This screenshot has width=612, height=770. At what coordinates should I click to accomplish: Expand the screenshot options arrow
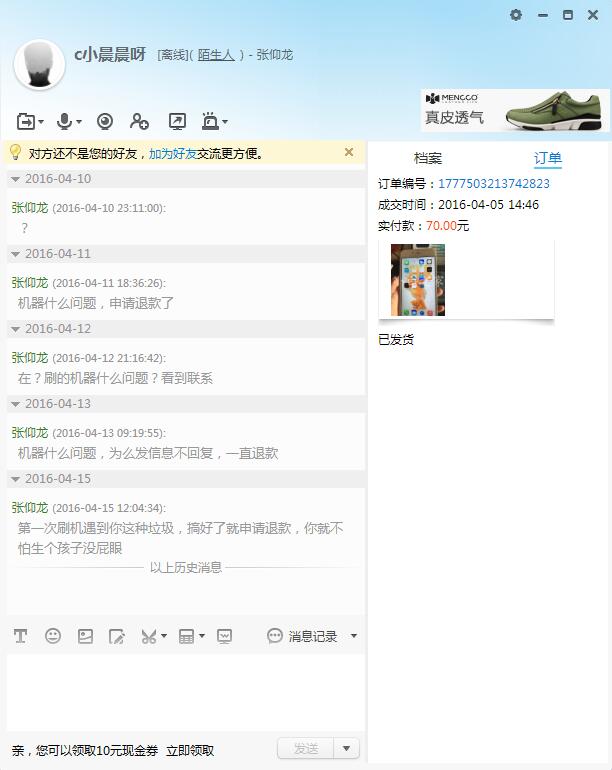coord(164,636)
